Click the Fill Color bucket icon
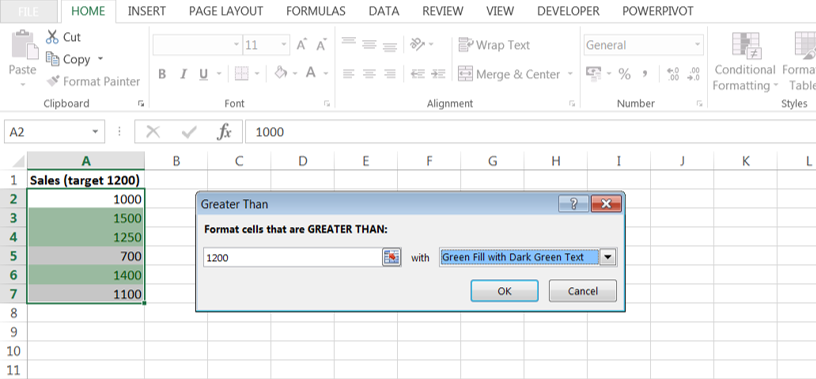 coord(281,72)
